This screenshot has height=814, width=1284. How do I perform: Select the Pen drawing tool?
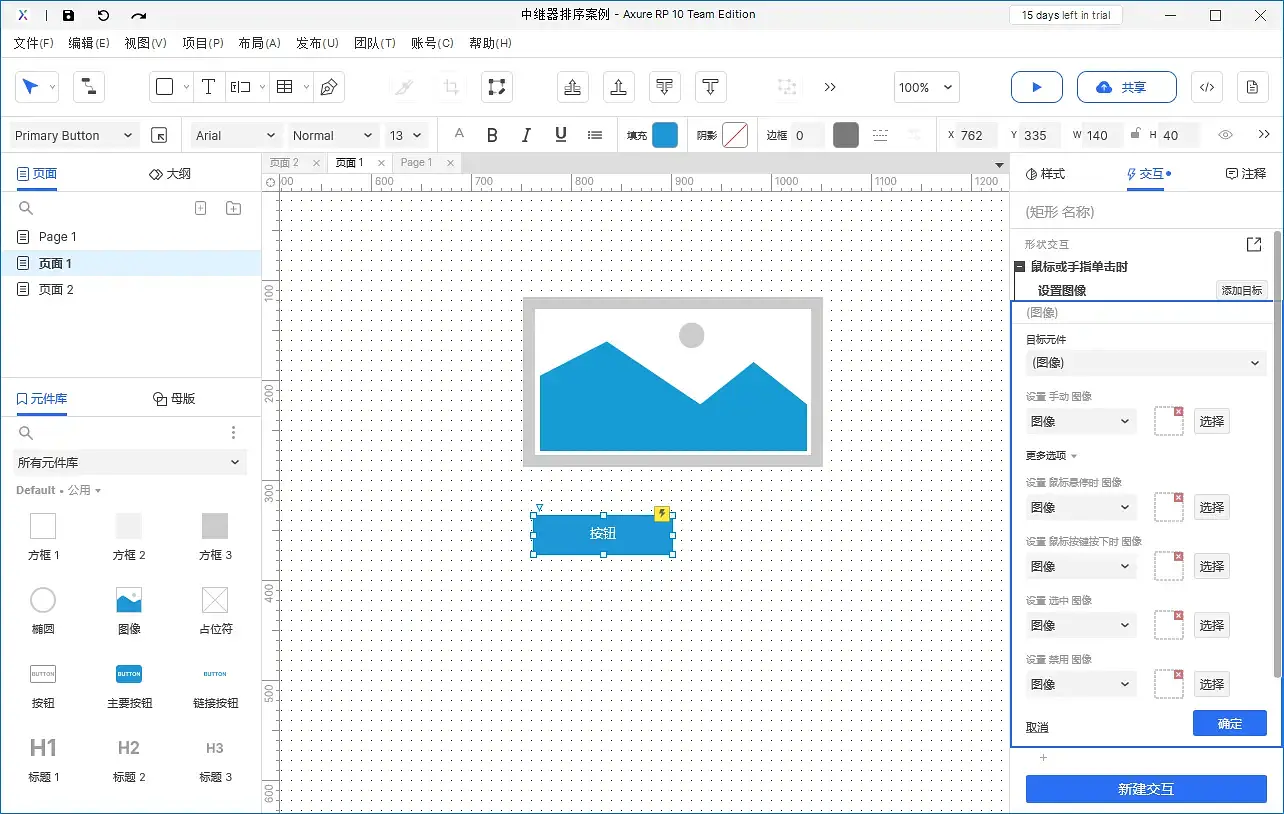(328, 87)
